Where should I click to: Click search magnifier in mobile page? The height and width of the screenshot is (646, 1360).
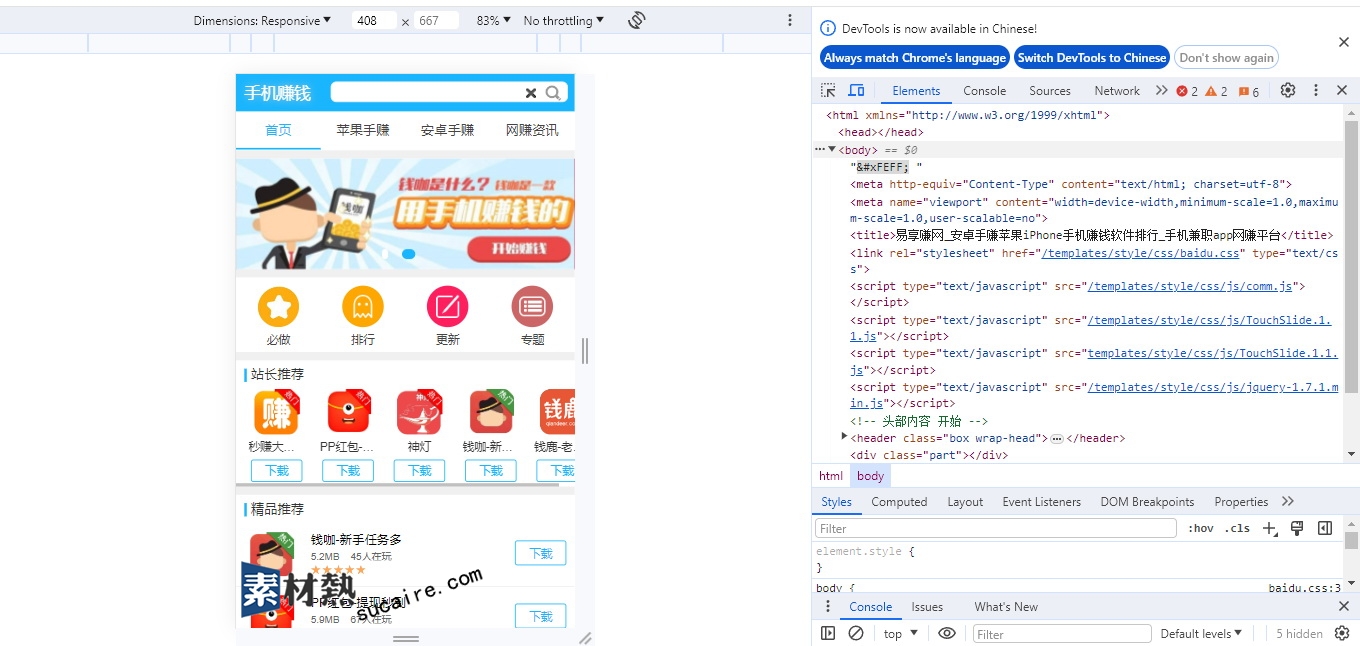[553, 93]
